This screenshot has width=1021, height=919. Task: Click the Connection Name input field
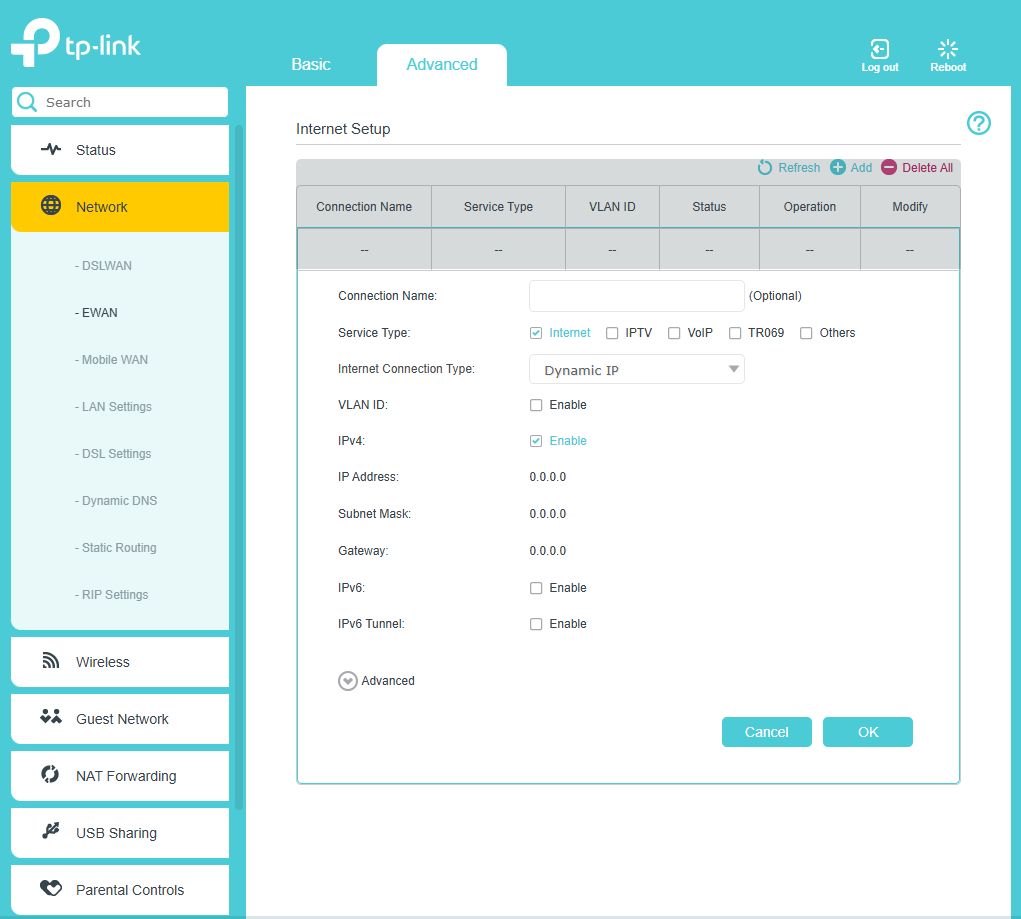pos(637,296)
